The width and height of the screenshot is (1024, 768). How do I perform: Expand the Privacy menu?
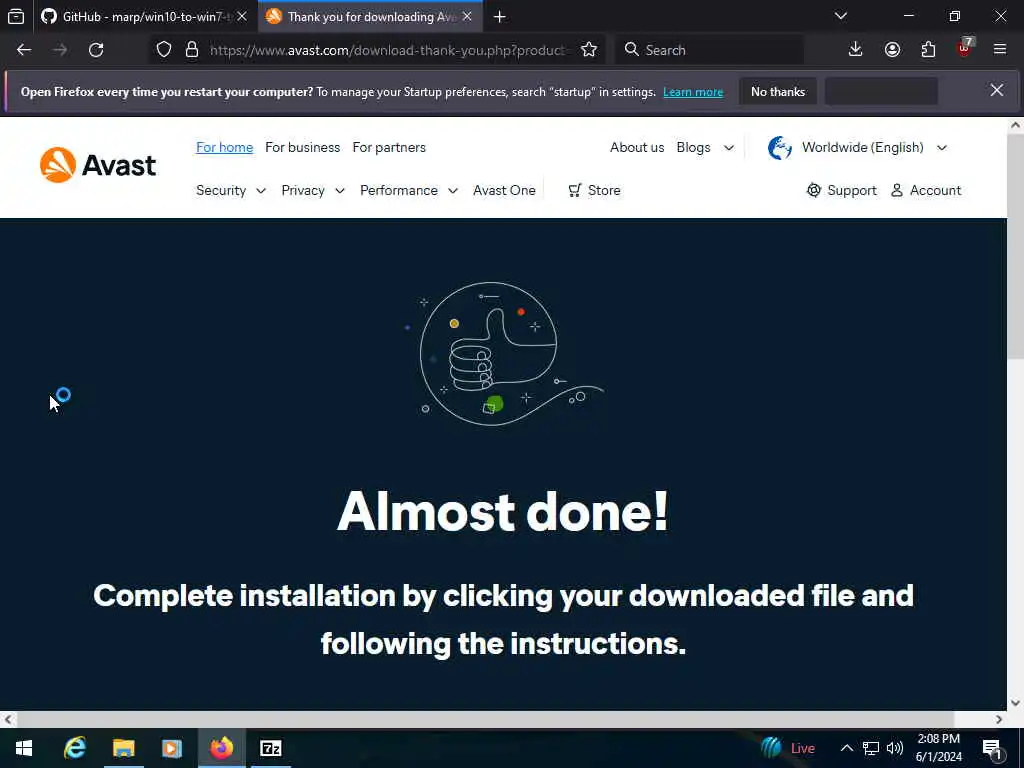coord(313,190)
